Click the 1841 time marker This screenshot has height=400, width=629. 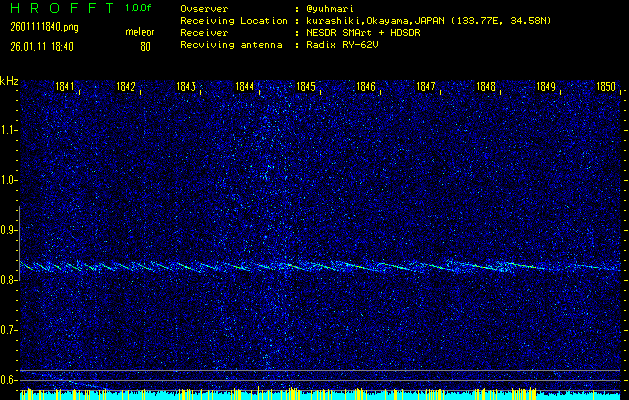tap(66, 87)
